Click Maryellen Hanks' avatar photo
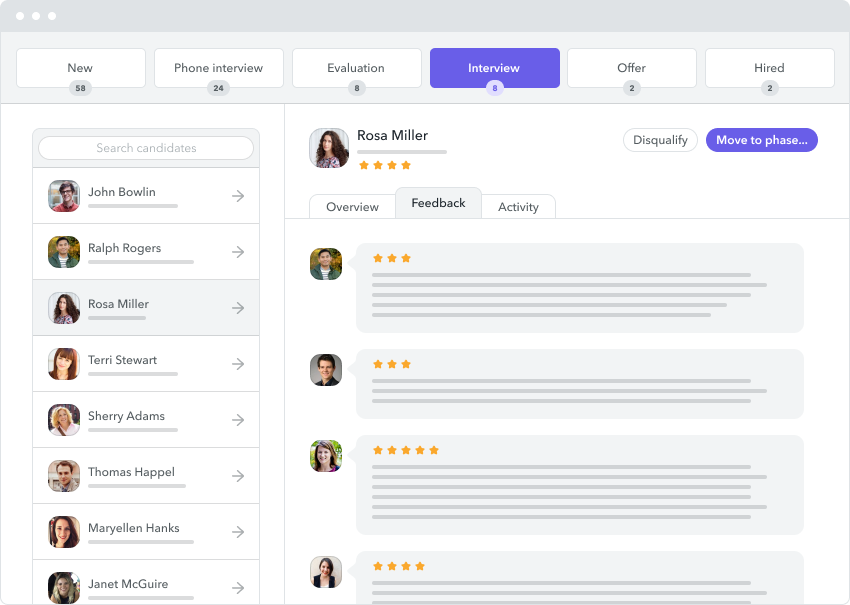Viewport: 850px width, 605px height. tap(64, 532)
